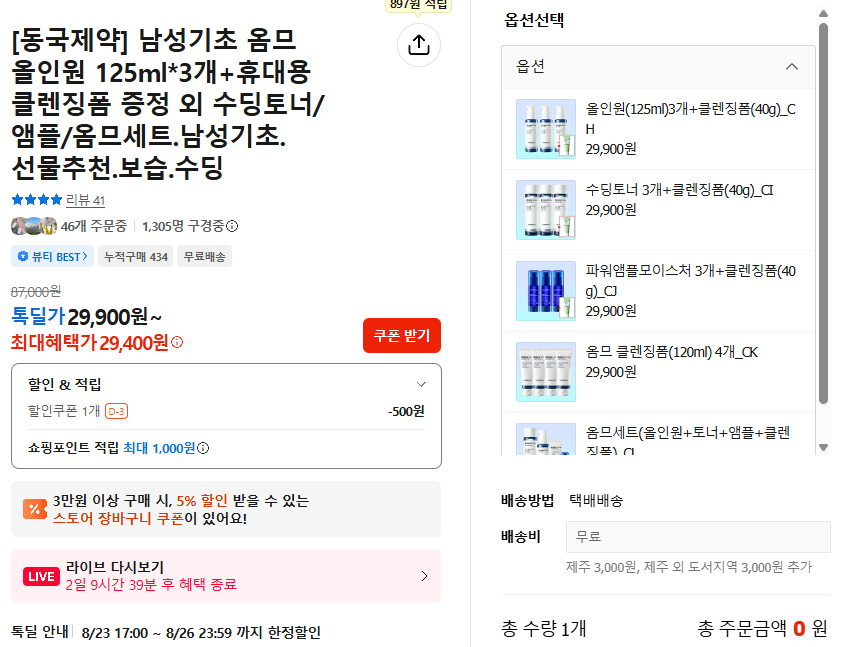The width and height of the screenshot is (851, 647).
Task: Click the D-3 coupon badge
Action: (116, 411)
